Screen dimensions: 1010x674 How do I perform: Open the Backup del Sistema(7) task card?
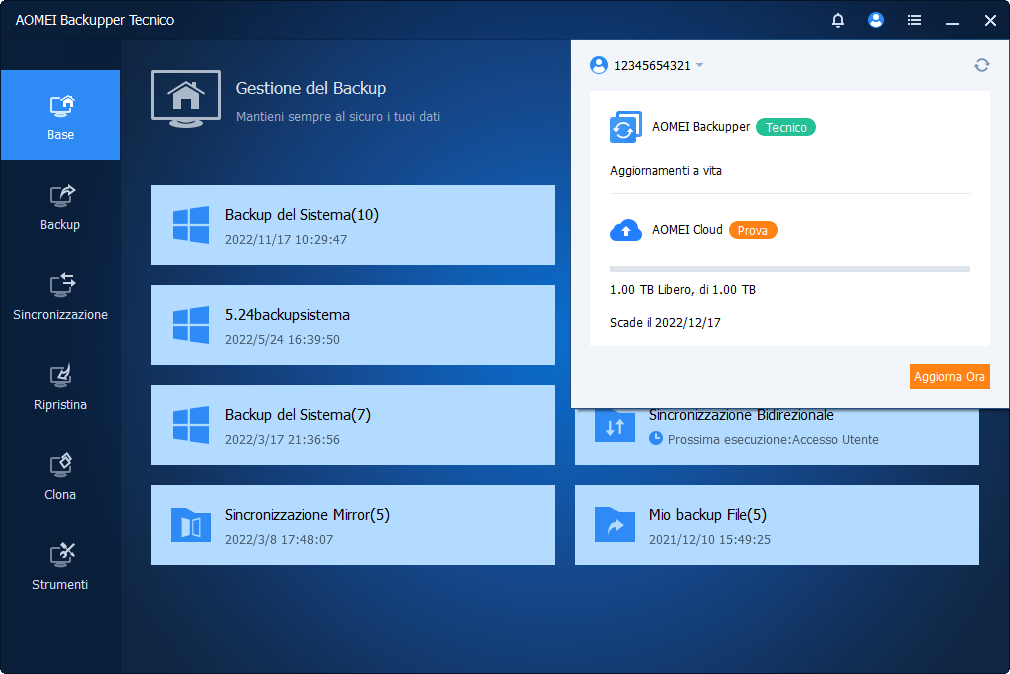tap(352, 425)
